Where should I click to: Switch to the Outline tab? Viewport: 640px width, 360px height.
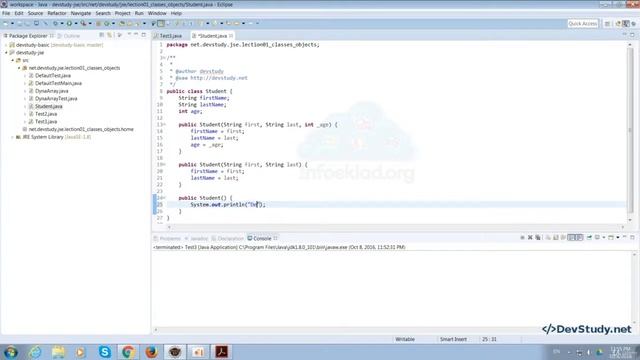tap(69, 36)
